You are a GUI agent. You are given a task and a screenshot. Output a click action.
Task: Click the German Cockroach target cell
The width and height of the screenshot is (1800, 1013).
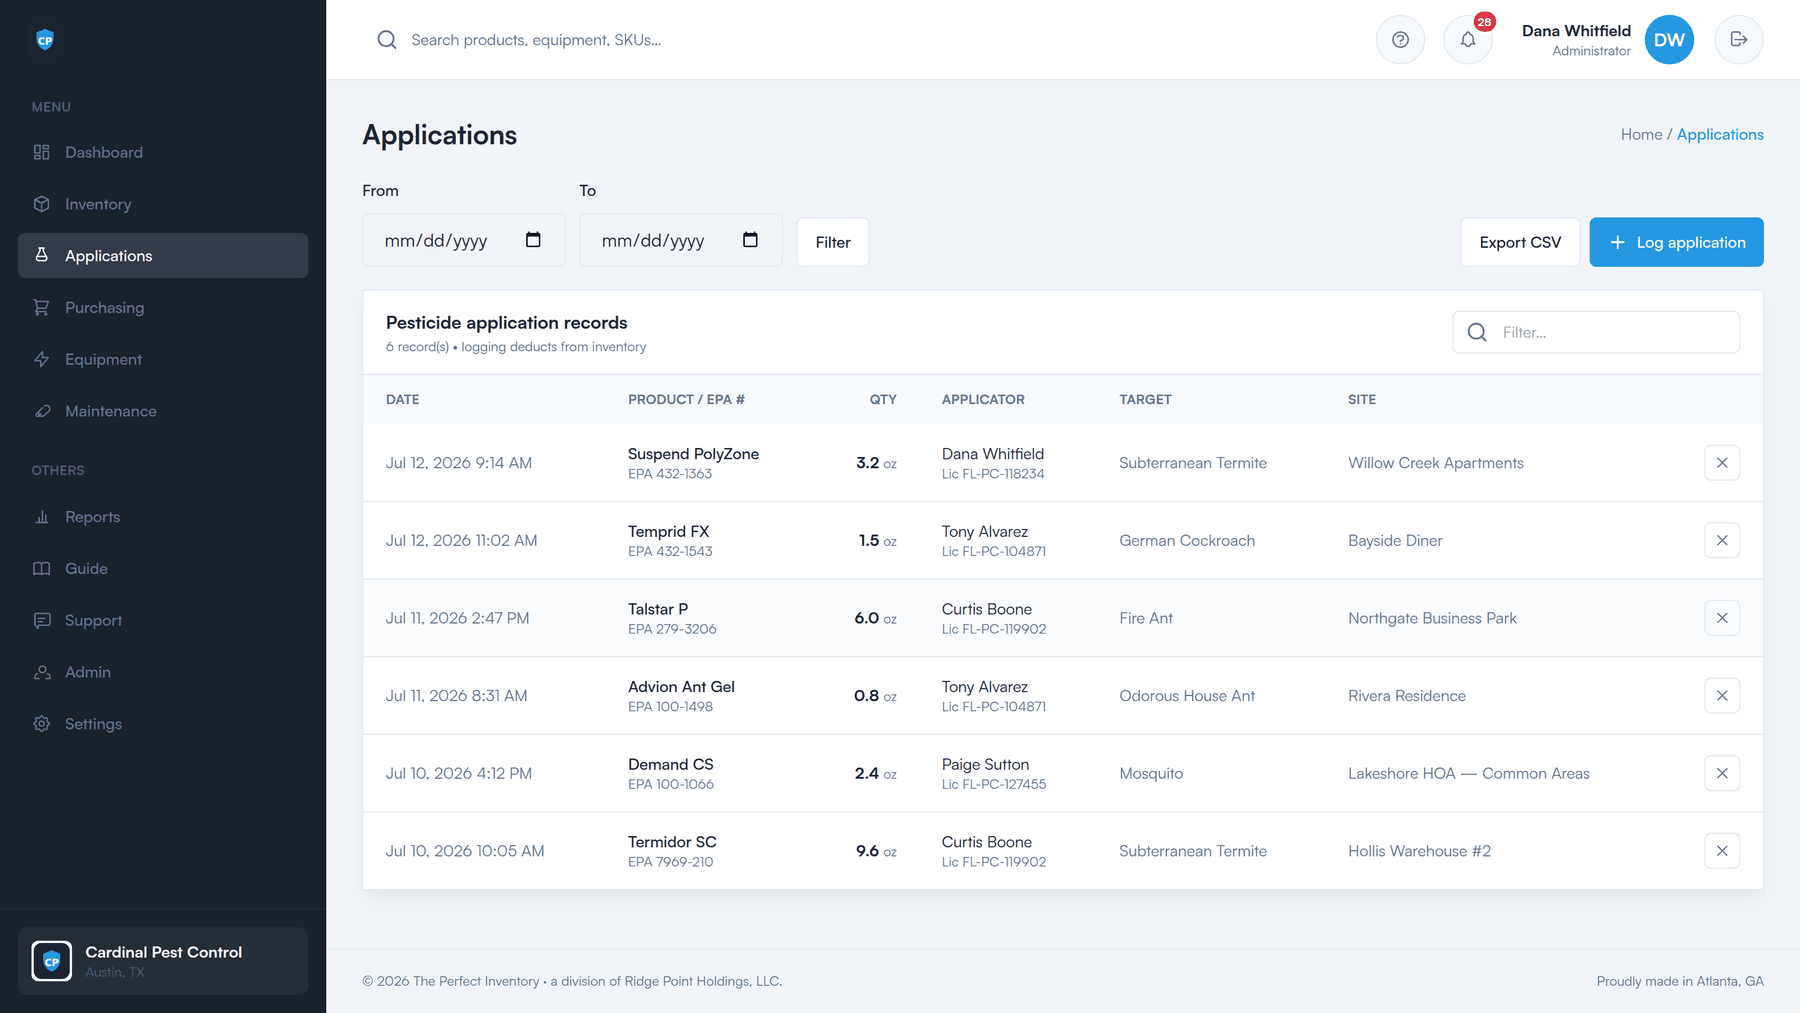pyautogui.click(x=1187, y=541)
